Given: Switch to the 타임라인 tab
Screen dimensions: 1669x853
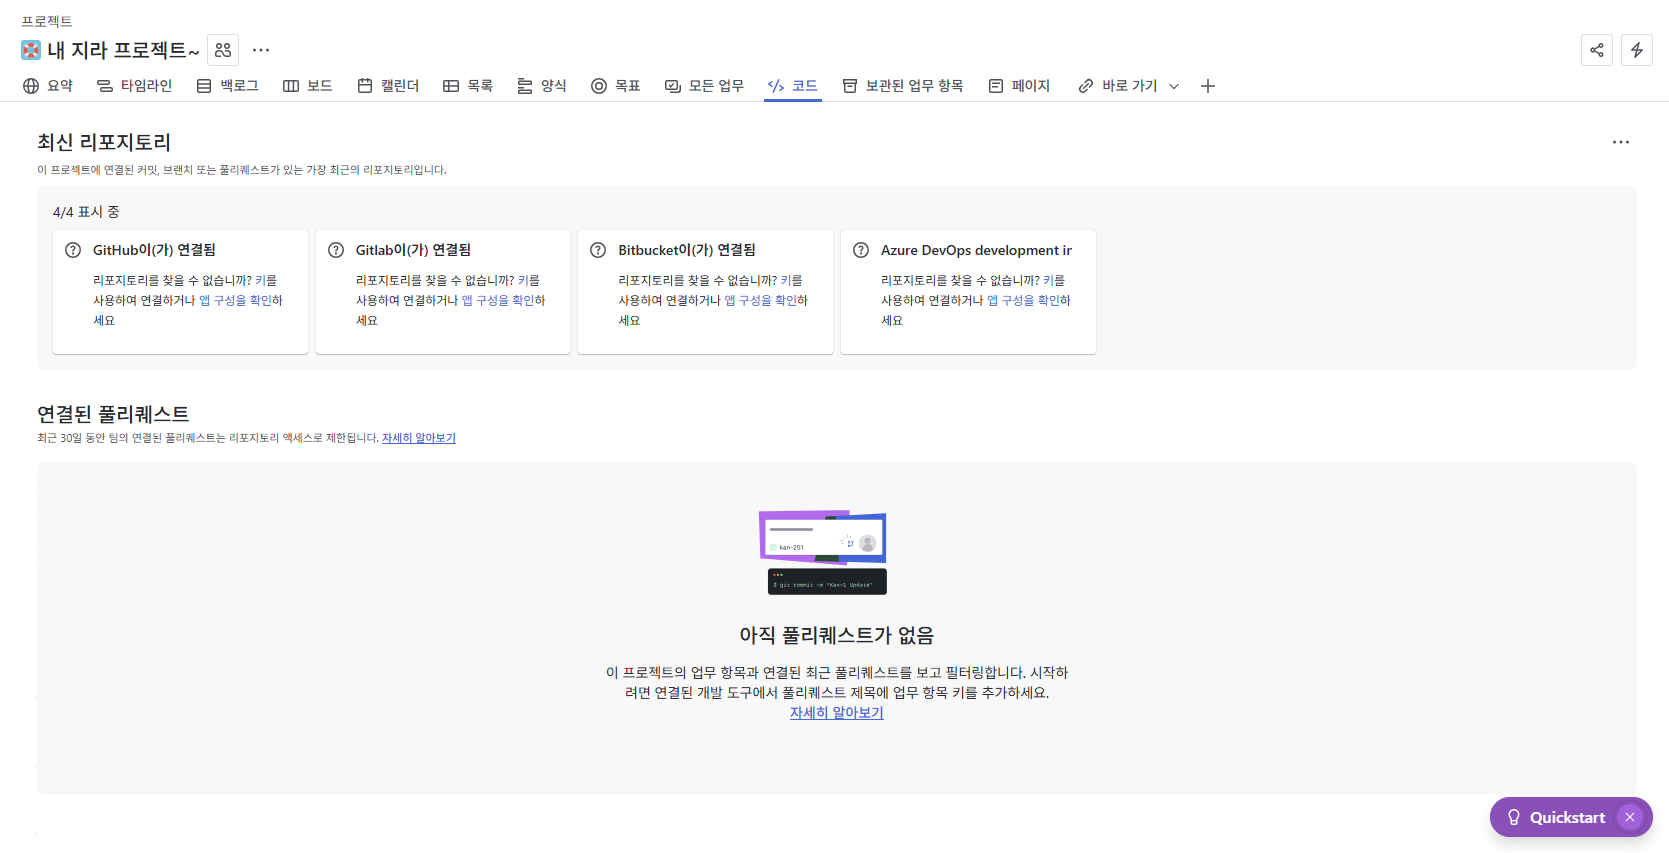Looking at the screenshot, I should pyautogui.click(x=134, y=86).
